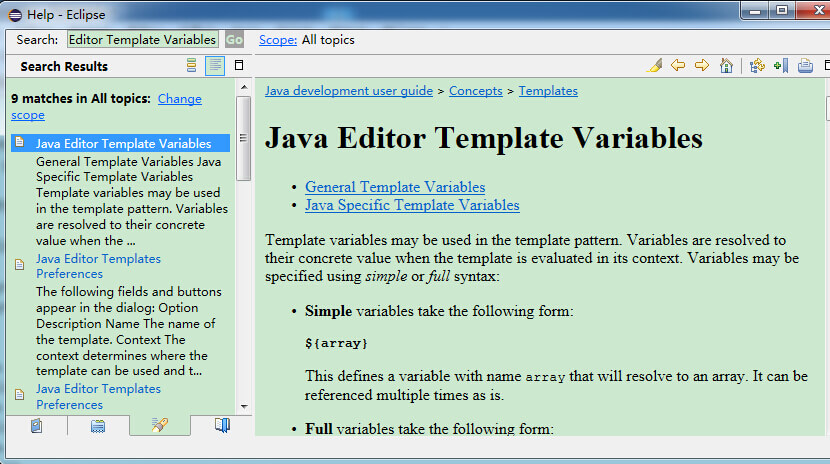Viewport: 830px width, 464px height.
Task: Click the Go search button
Action: point(234,40)
